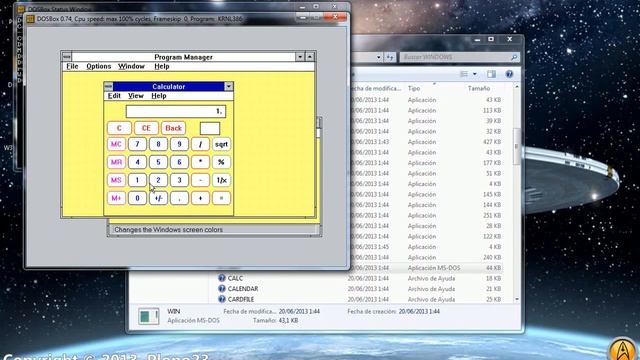The width and height of the screenshot is (640, 360).
Task: Click the Back button in Calculator
Action: coord(173,128)
